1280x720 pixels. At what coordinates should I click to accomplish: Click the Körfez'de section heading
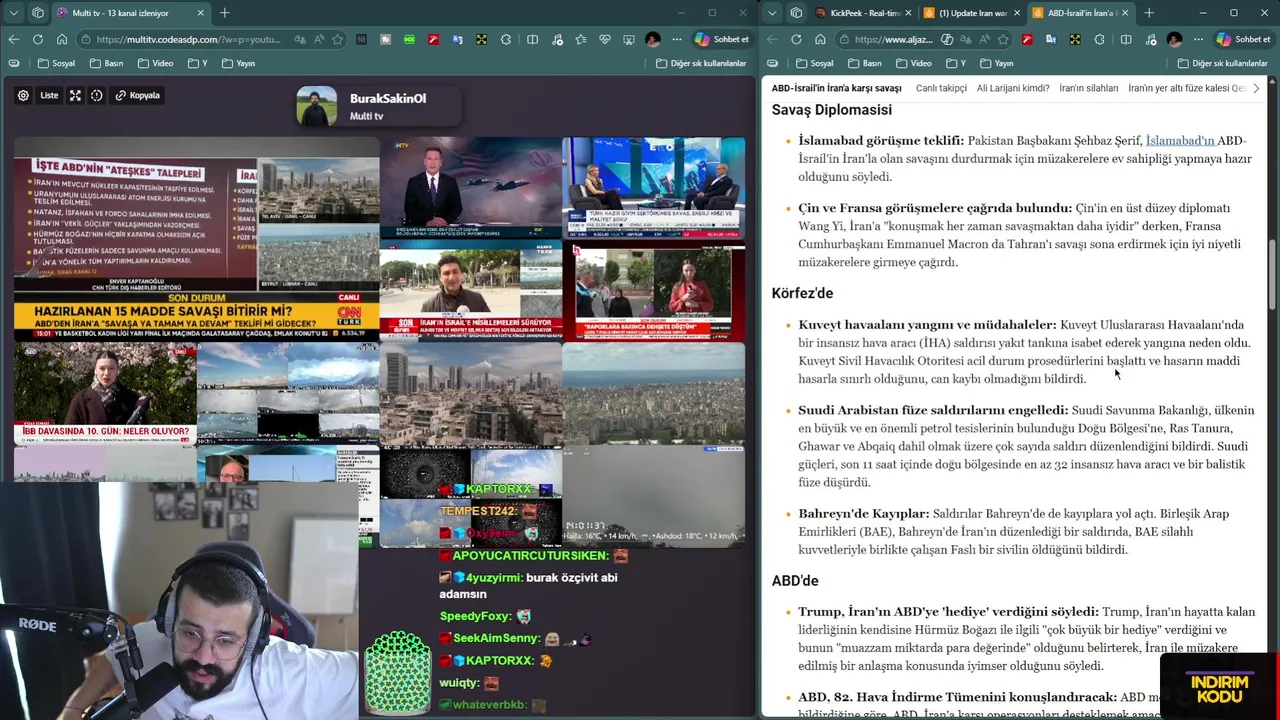point(802,293)
